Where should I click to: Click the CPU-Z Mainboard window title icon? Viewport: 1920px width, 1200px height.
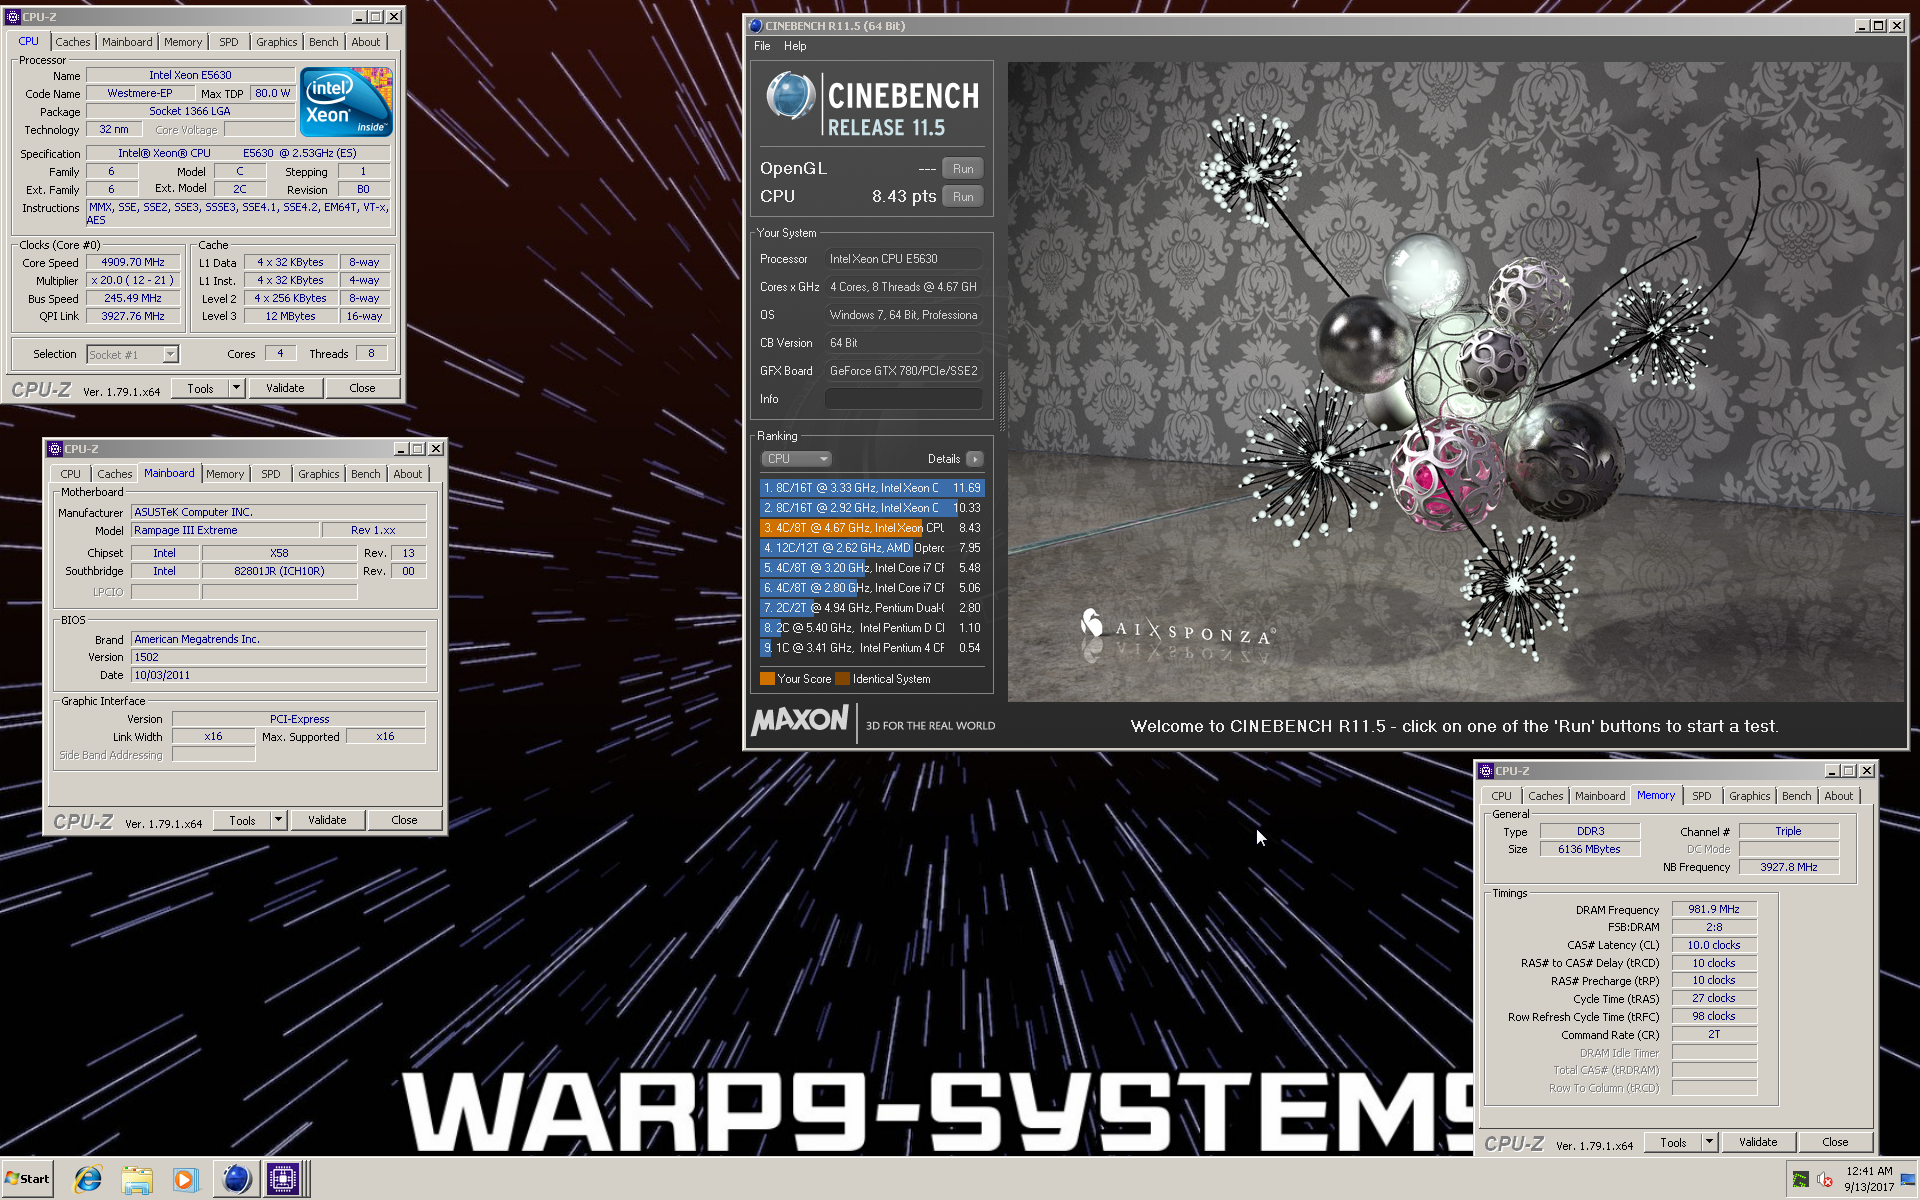tap(55, 449)
